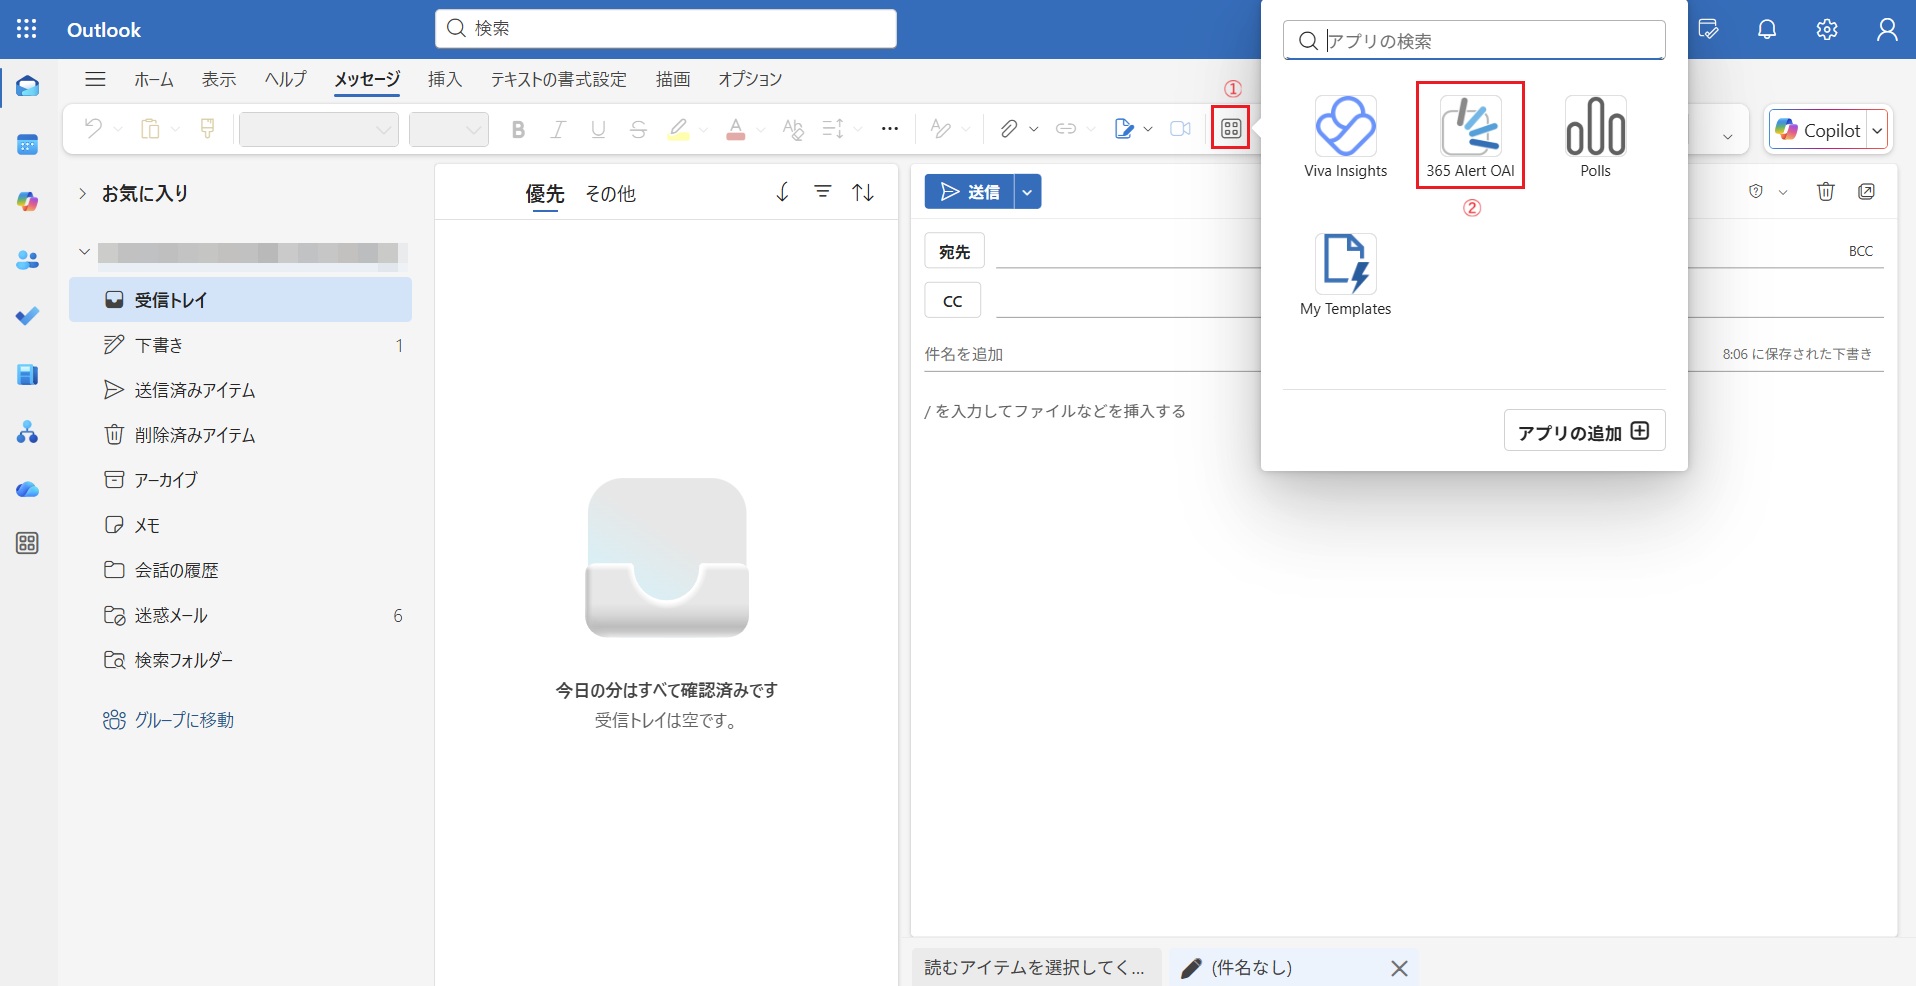The image size is (1916, 986).
Task: Open the Copilot dropdown arrow
Action: coord(1877,130)
